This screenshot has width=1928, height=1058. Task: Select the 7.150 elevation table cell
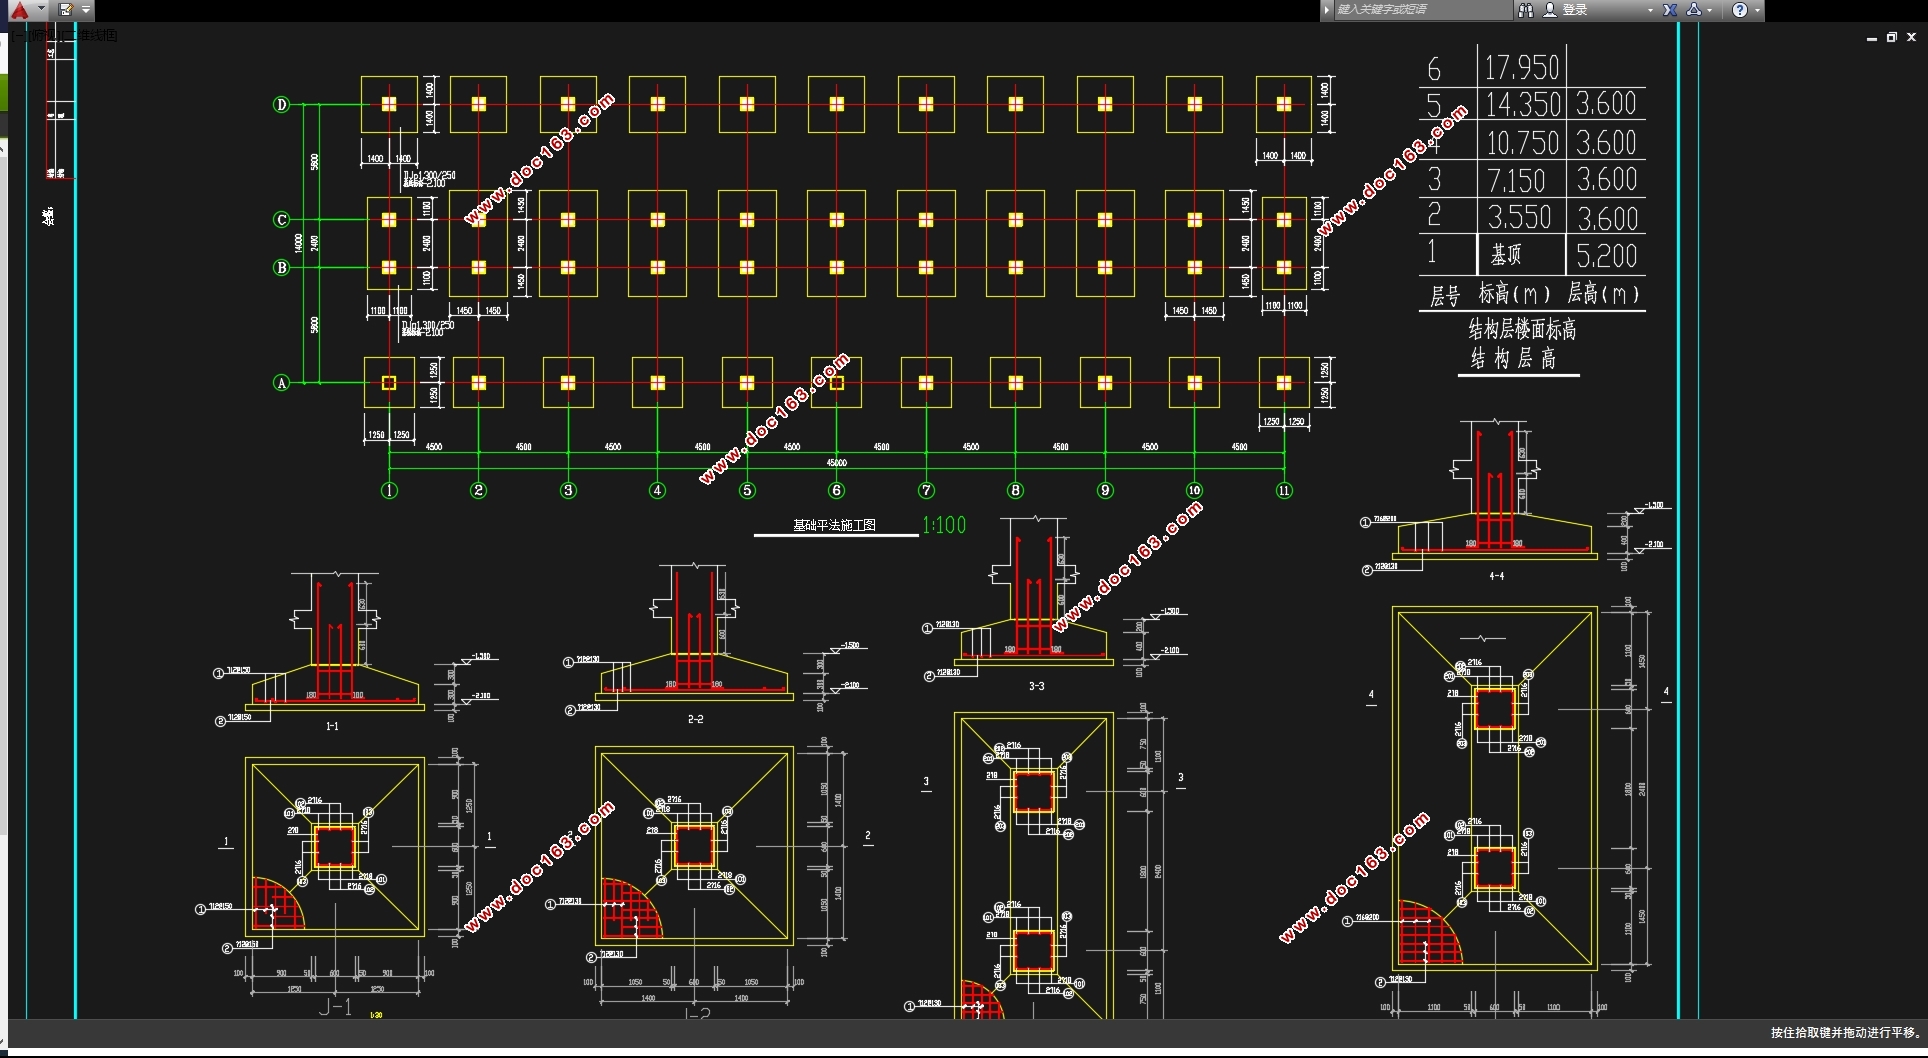(x=1516, y=180)
